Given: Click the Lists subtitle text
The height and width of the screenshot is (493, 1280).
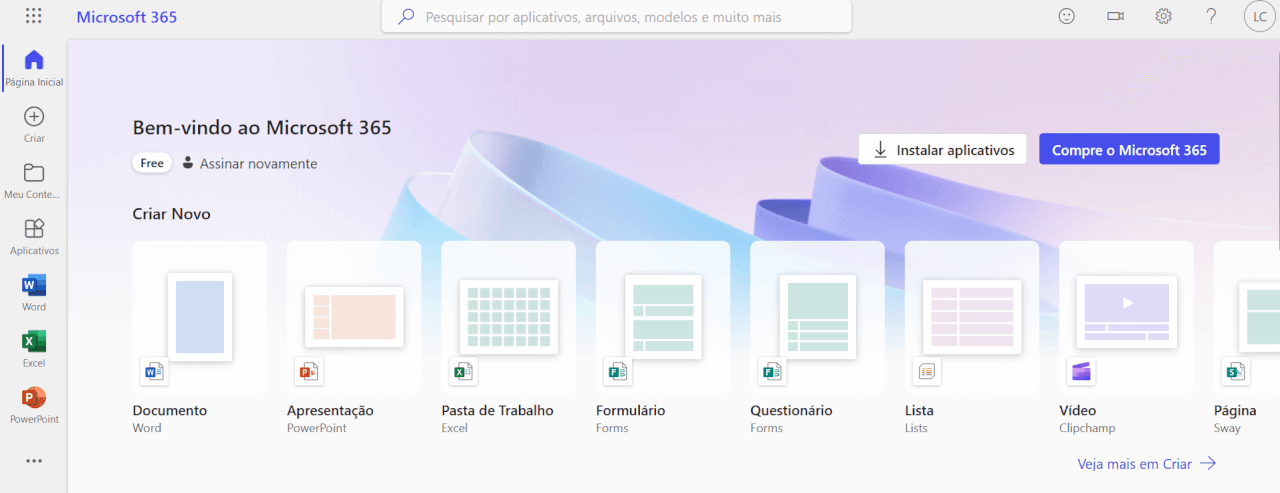Looking at the screenshot, I should 916,428.
